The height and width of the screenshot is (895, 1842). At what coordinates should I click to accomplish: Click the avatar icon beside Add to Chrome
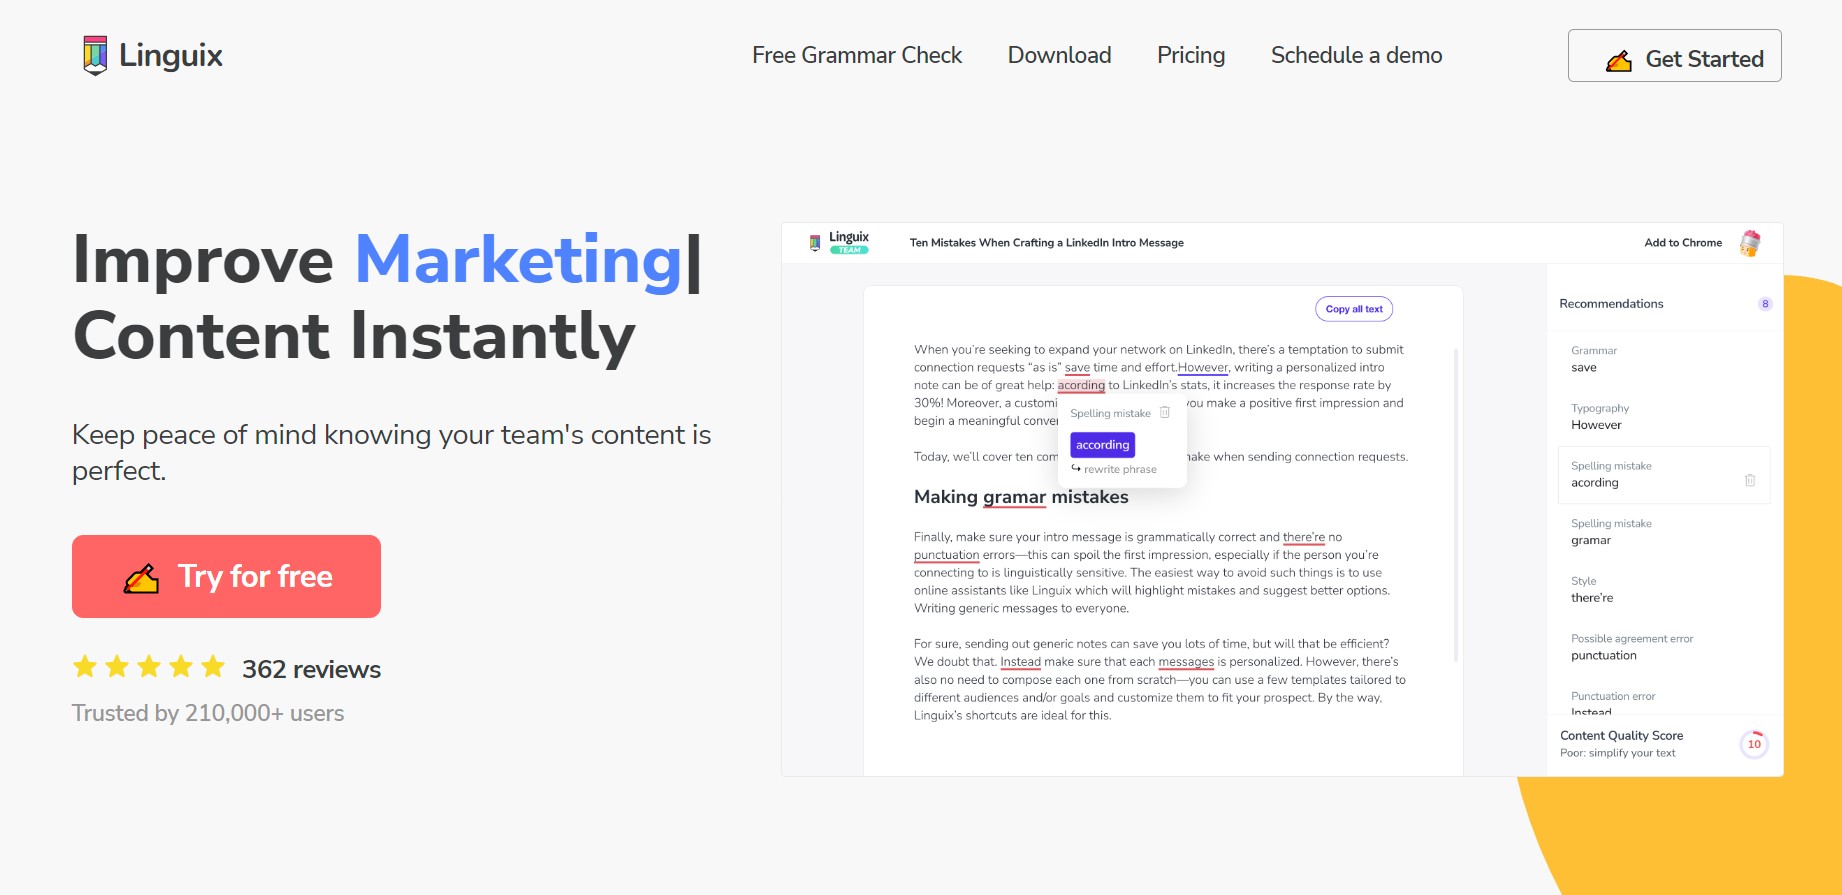click(1750, 243)
